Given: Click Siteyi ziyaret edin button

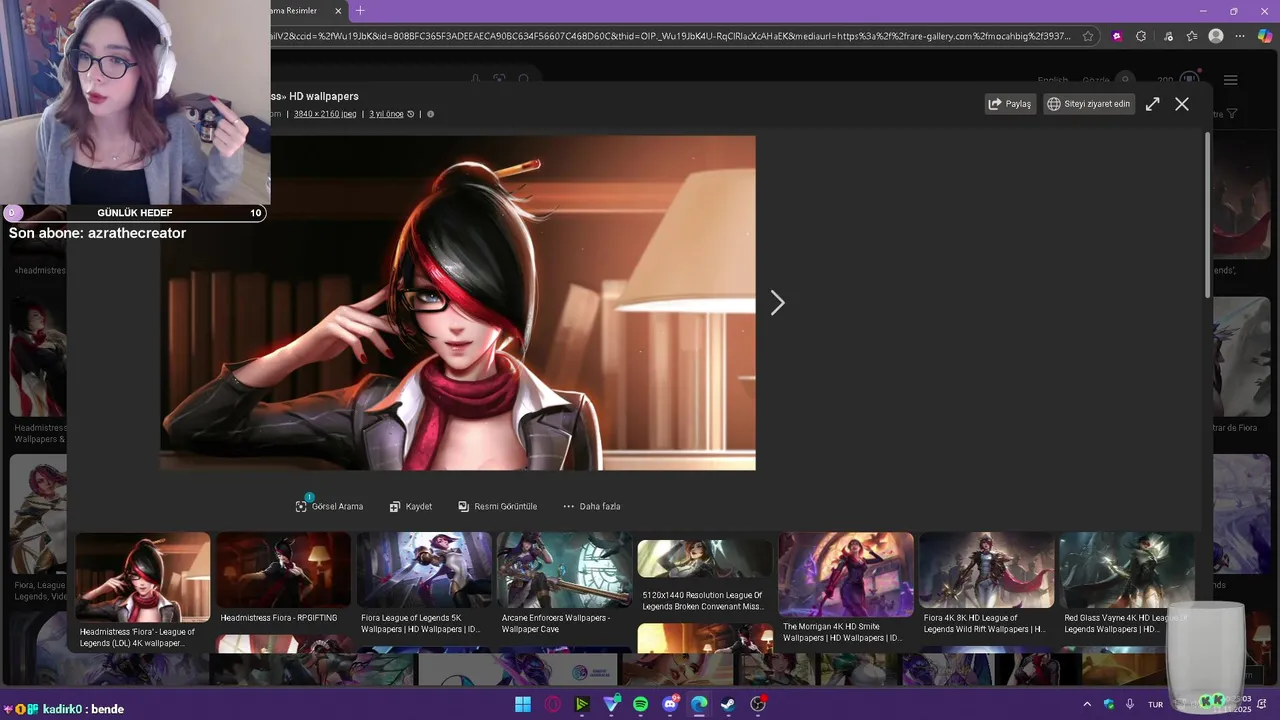Looking at the screenshot, I should (x=1089, y=104).
